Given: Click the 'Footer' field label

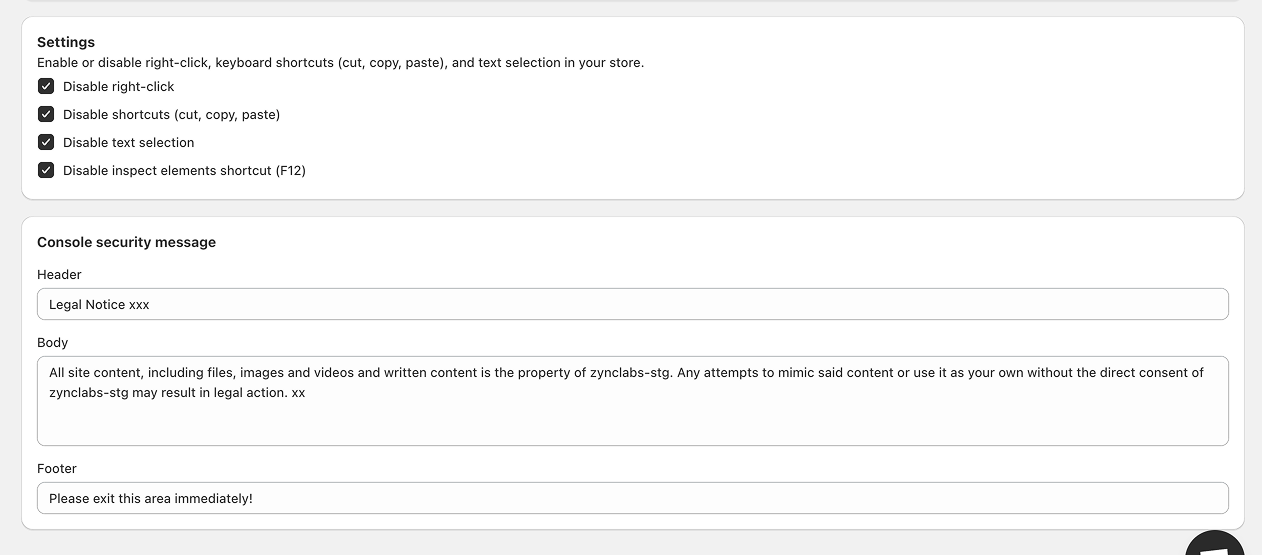Looking at the screenshot, I should (x=57, y=468).
